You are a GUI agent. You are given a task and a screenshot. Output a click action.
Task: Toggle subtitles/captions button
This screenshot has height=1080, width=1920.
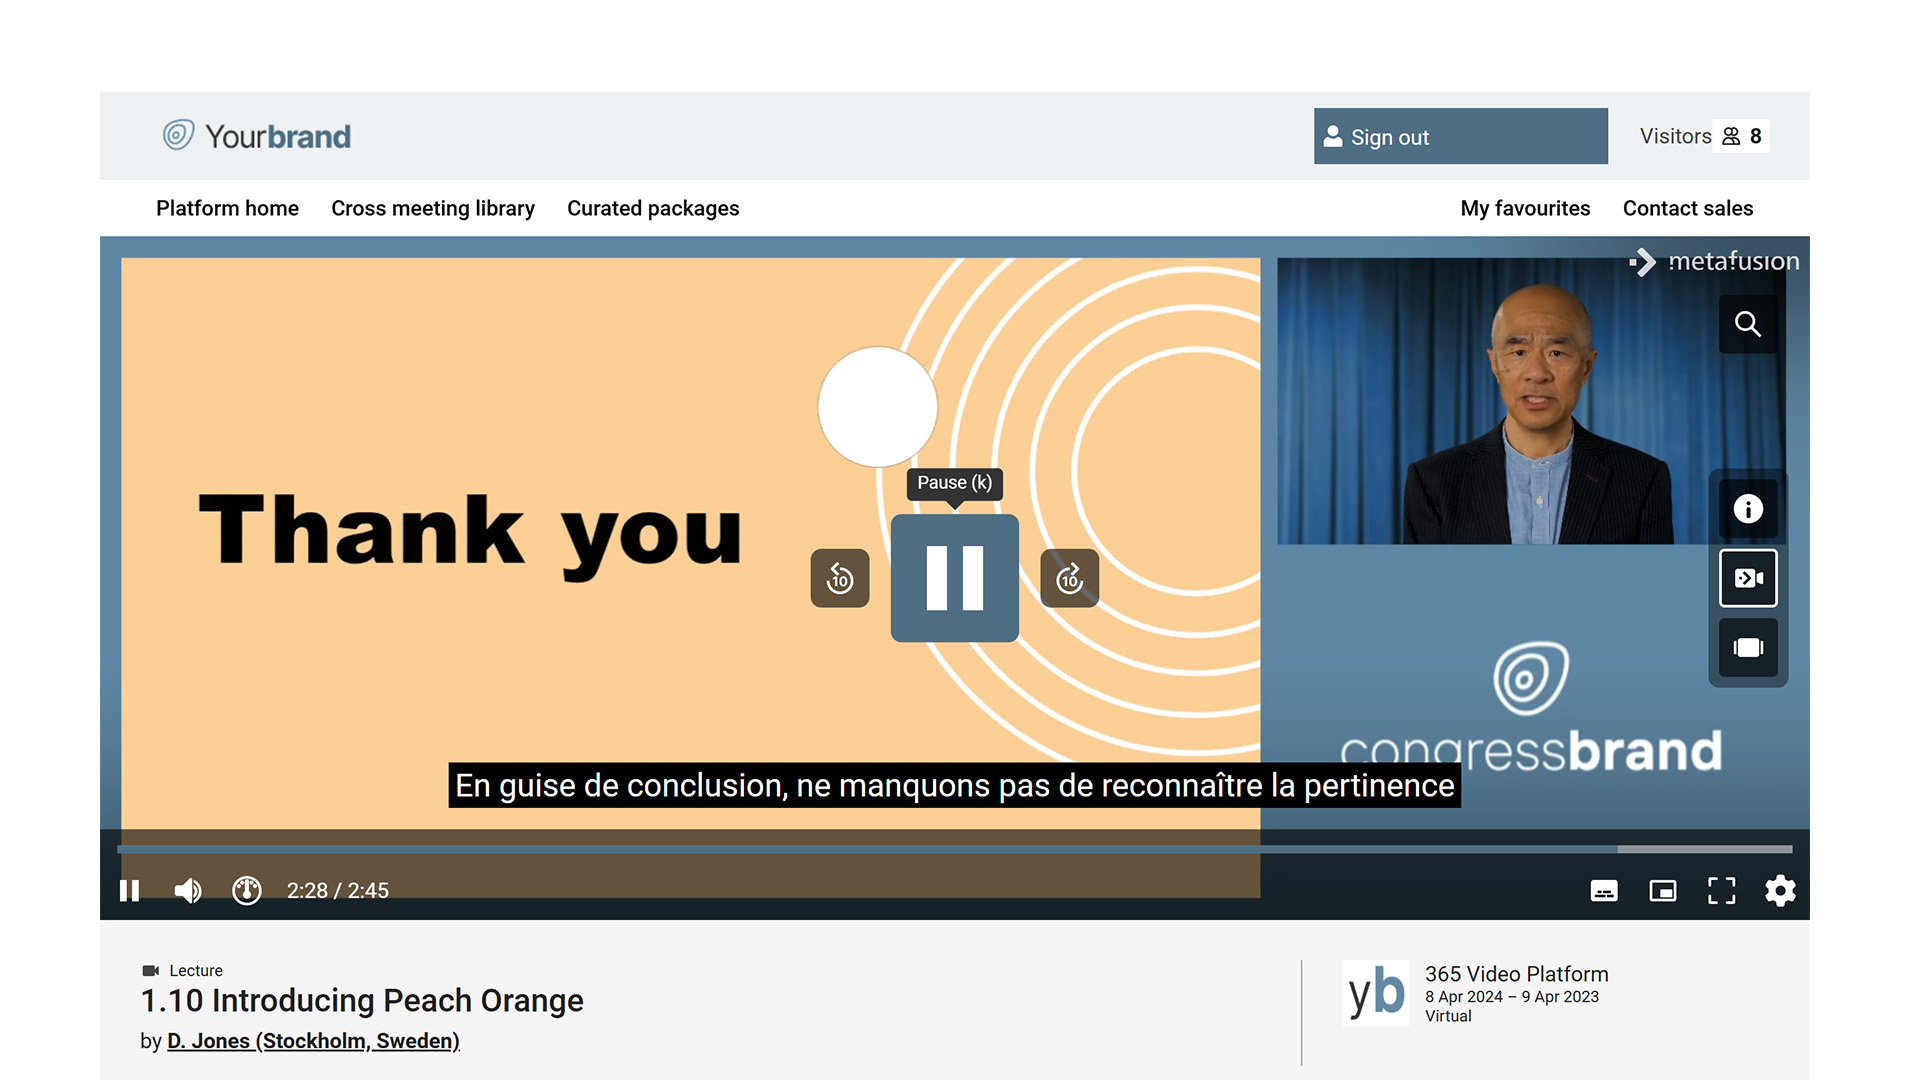tap(1604, 890)
